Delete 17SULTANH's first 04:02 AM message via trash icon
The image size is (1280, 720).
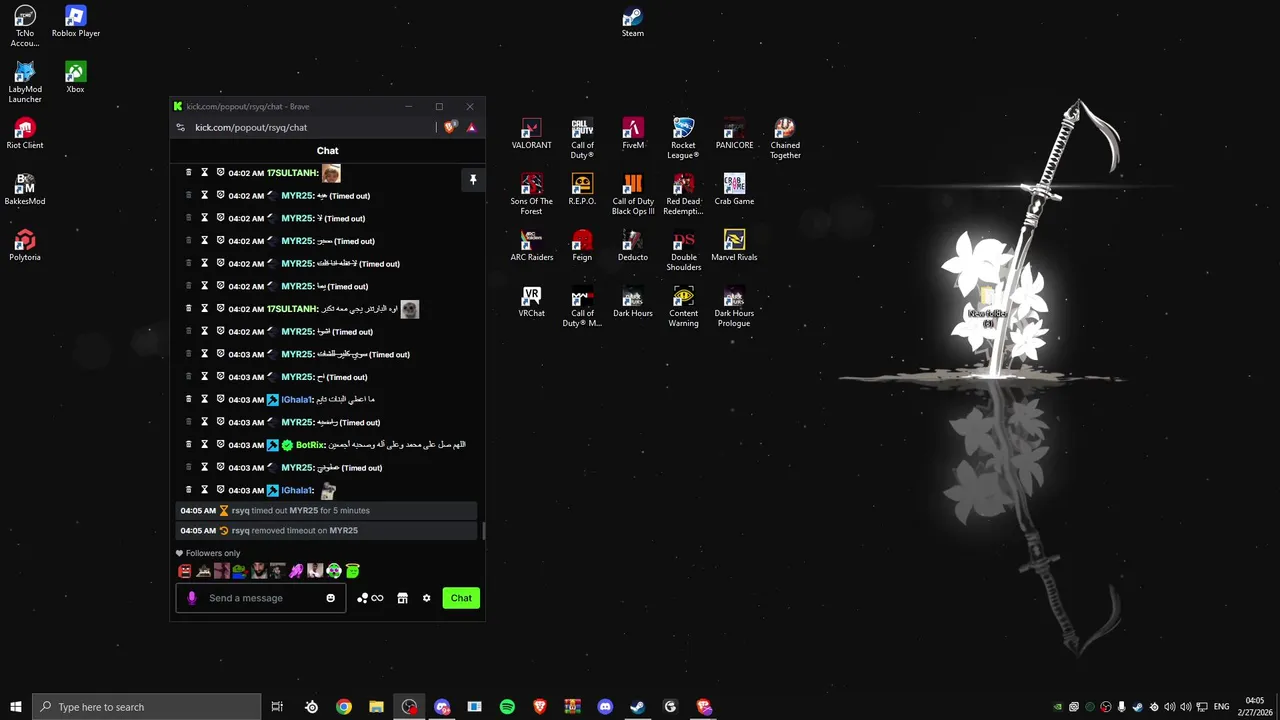pyautogui.click(x=188, y=173)
